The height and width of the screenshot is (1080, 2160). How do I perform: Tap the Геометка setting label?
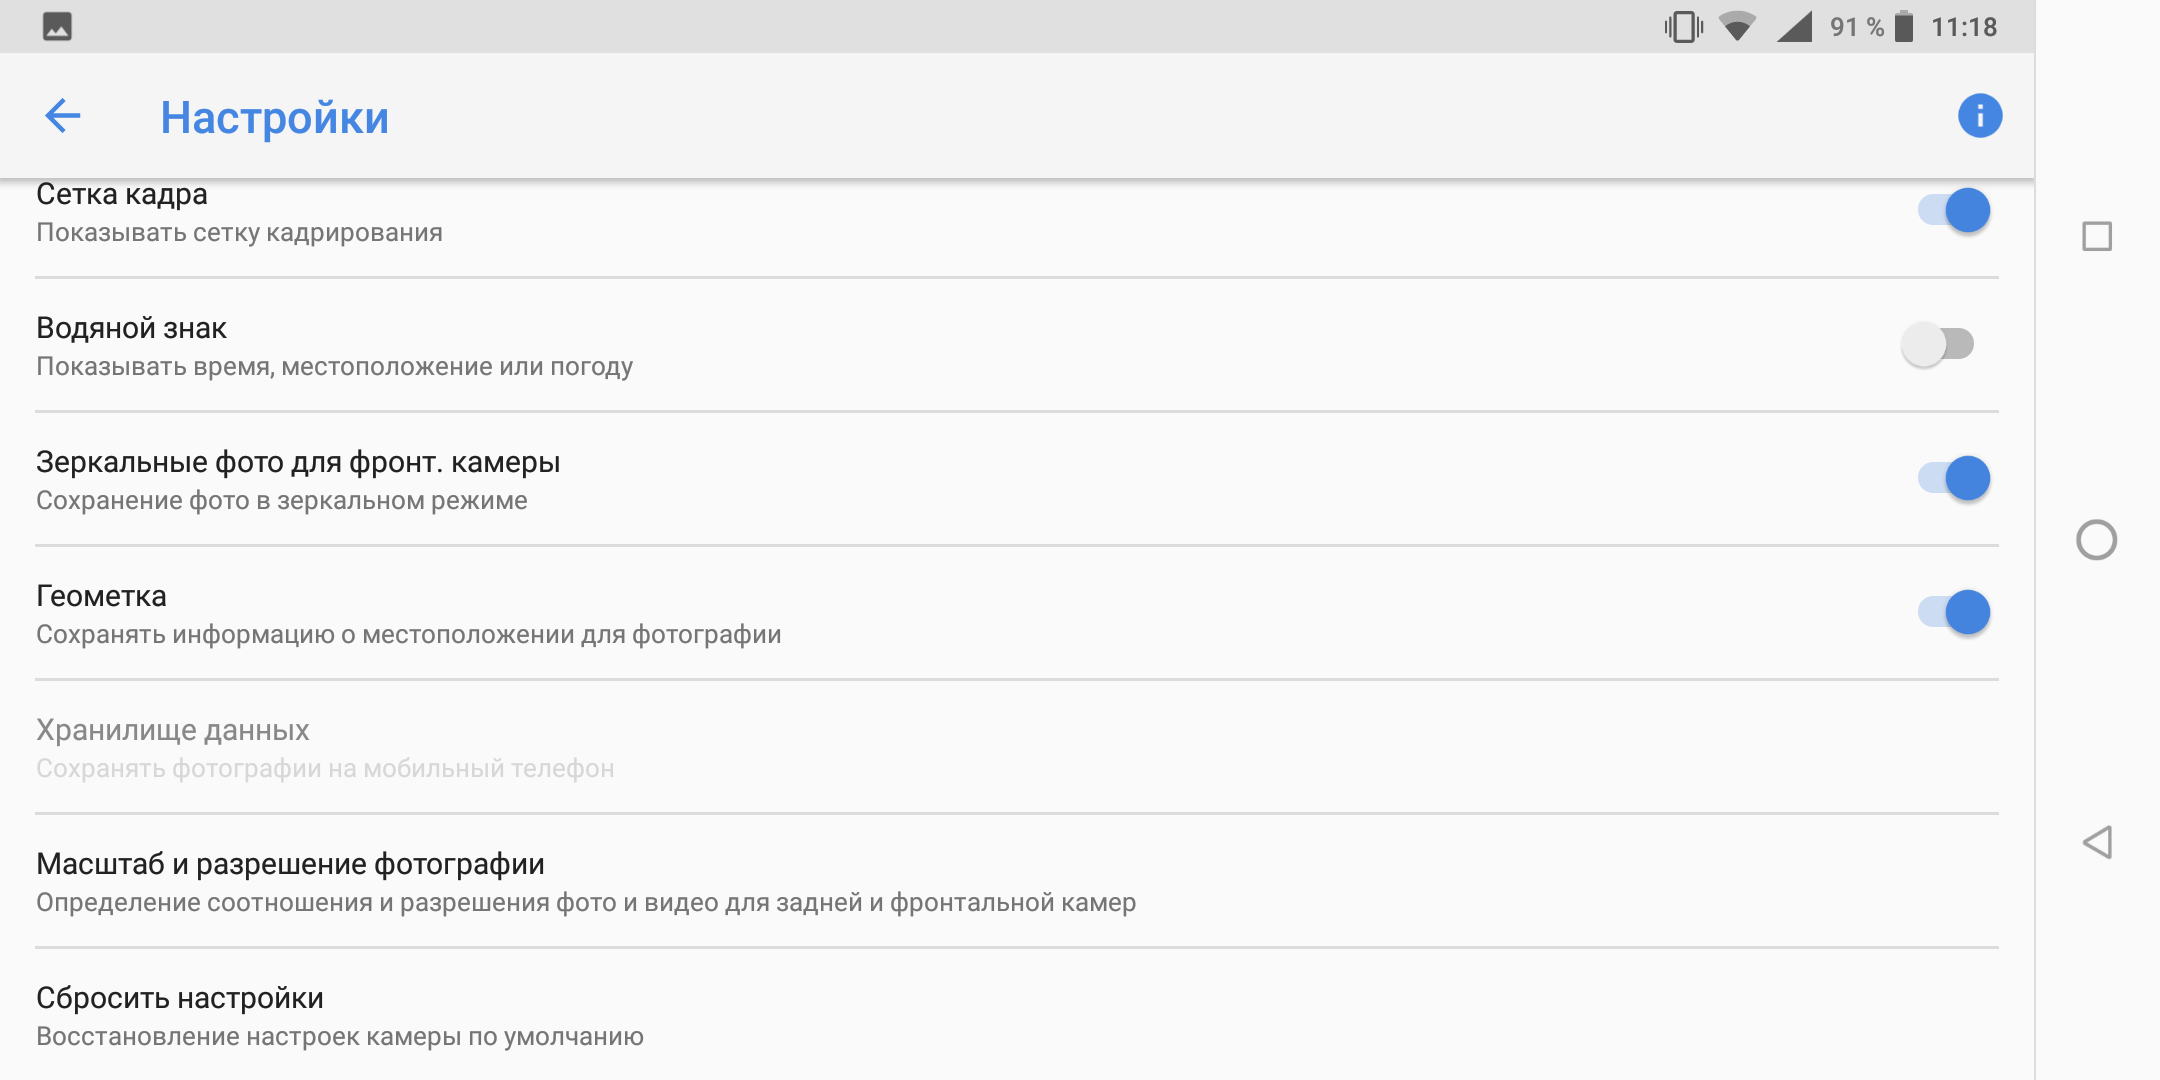[101, 596]
